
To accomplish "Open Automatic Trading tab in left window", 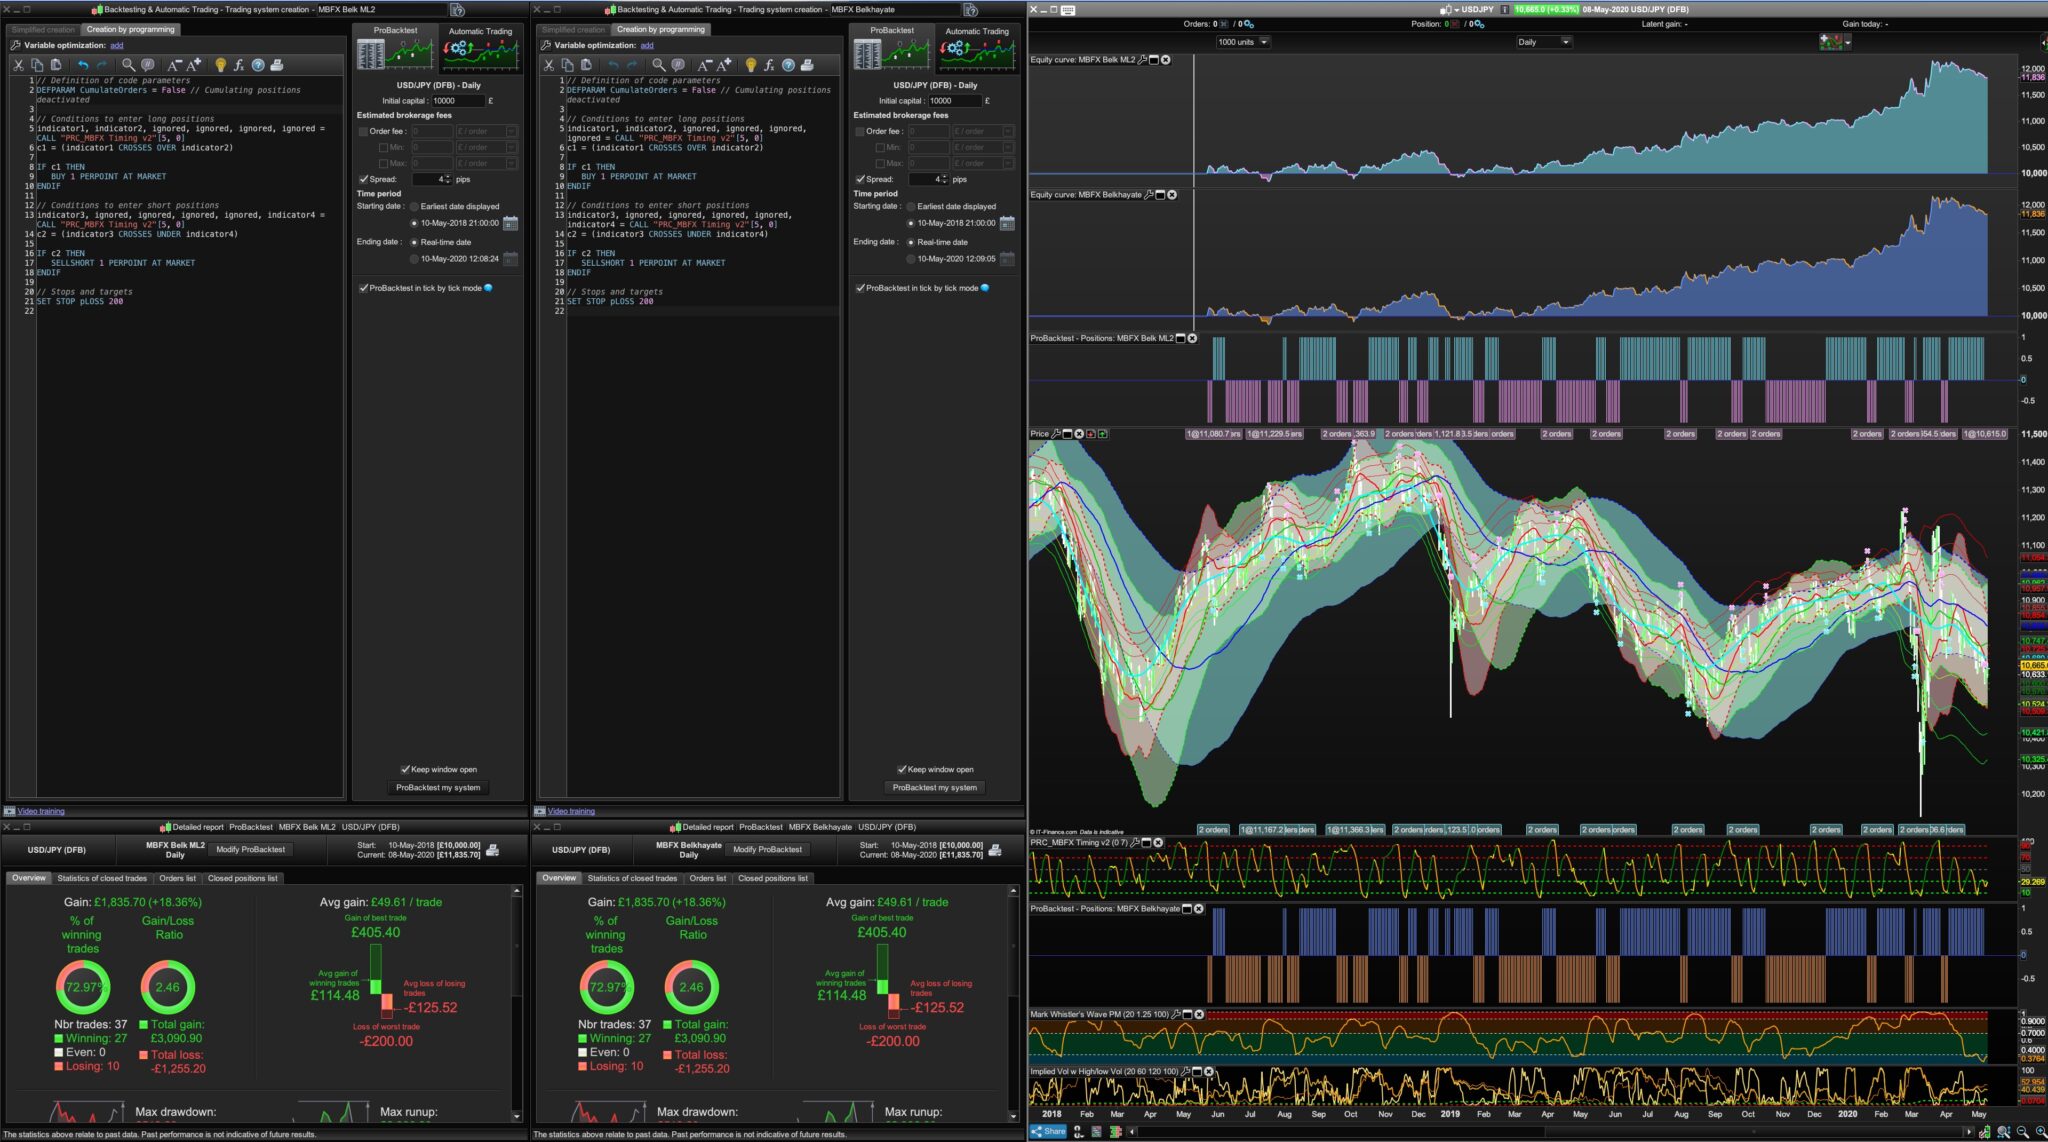I will (480, 48).
